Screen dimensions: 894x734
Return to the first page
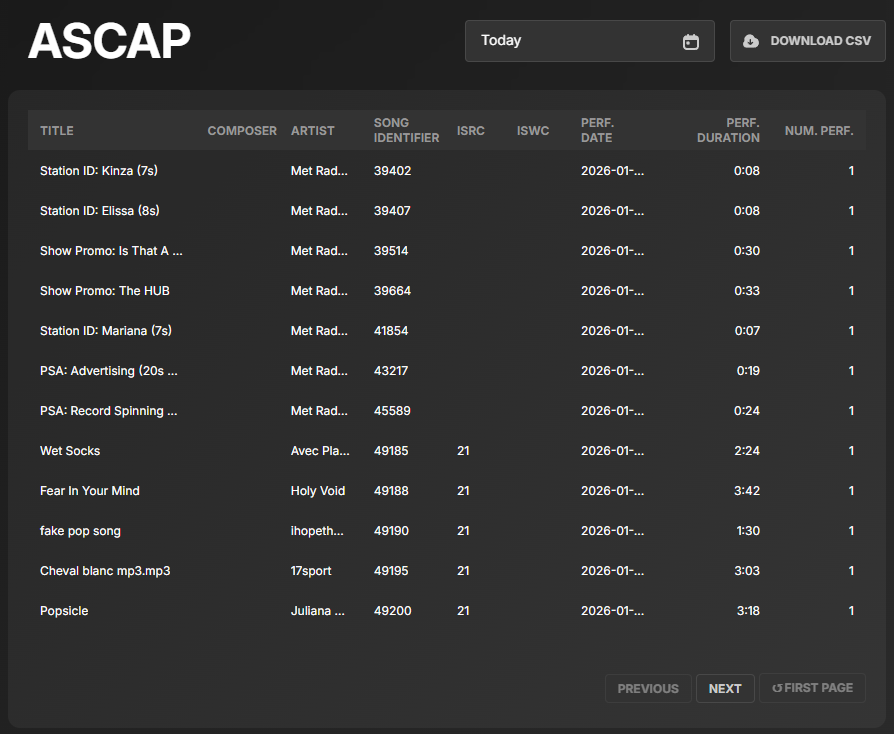(812, 688)
